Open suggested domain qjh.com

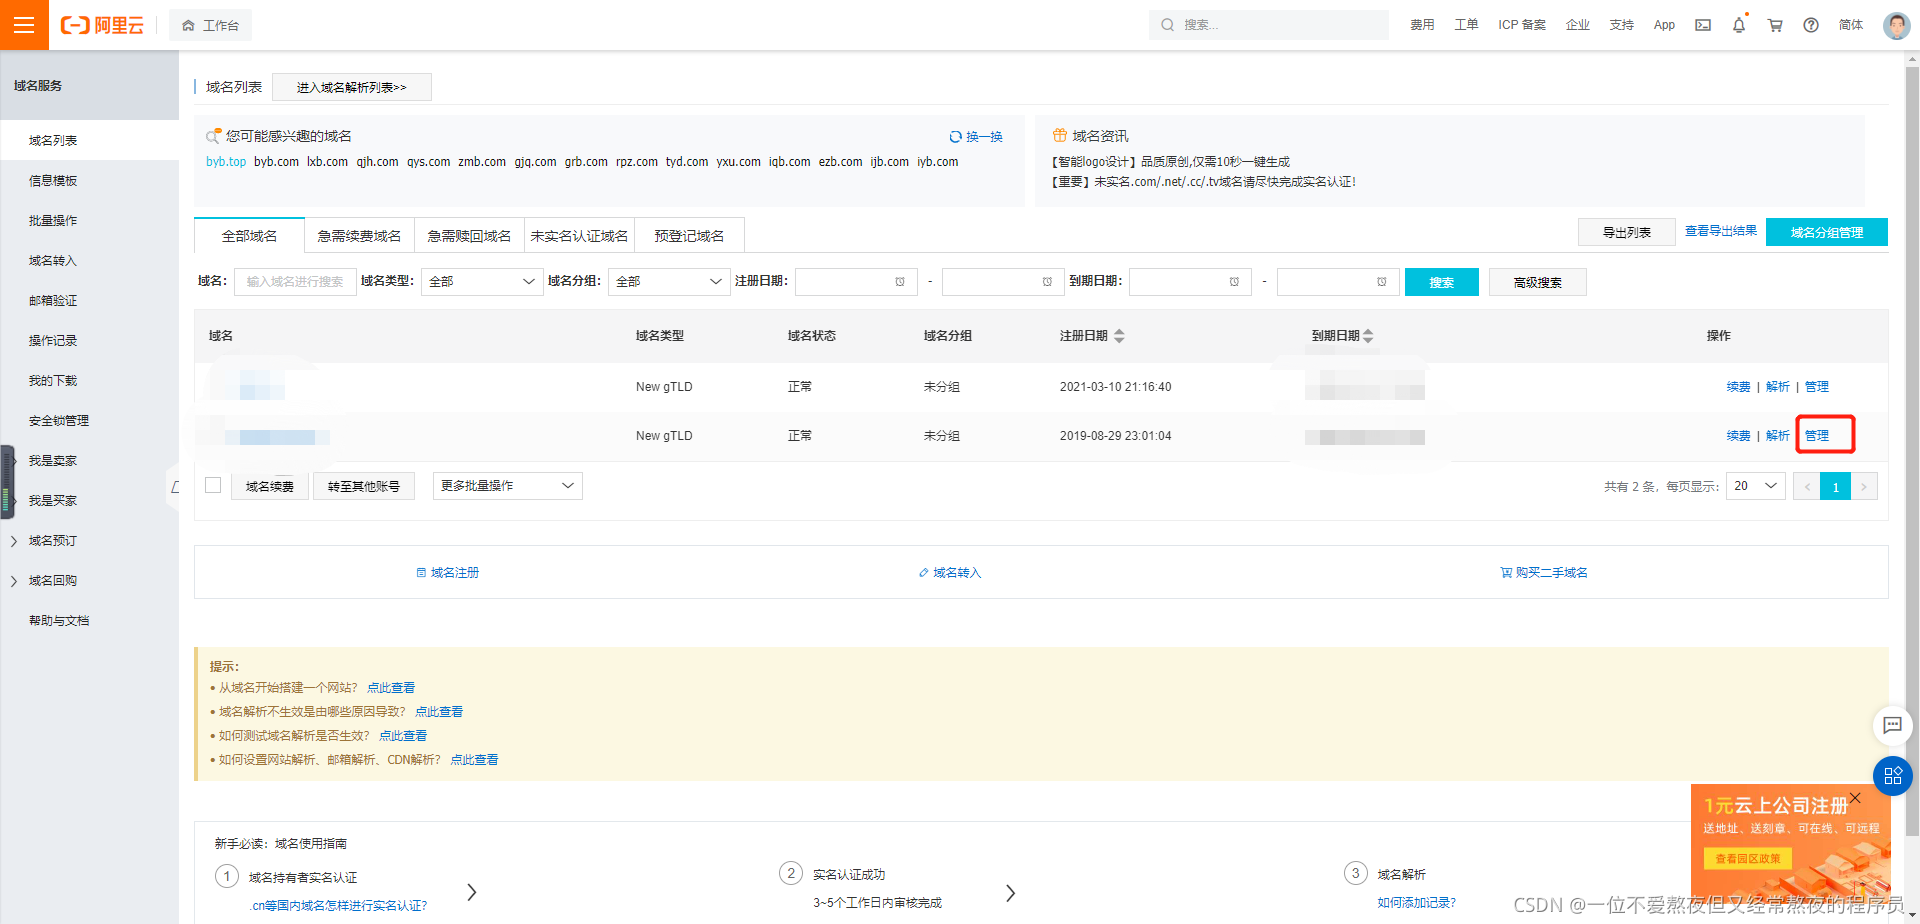click(377, 162)
